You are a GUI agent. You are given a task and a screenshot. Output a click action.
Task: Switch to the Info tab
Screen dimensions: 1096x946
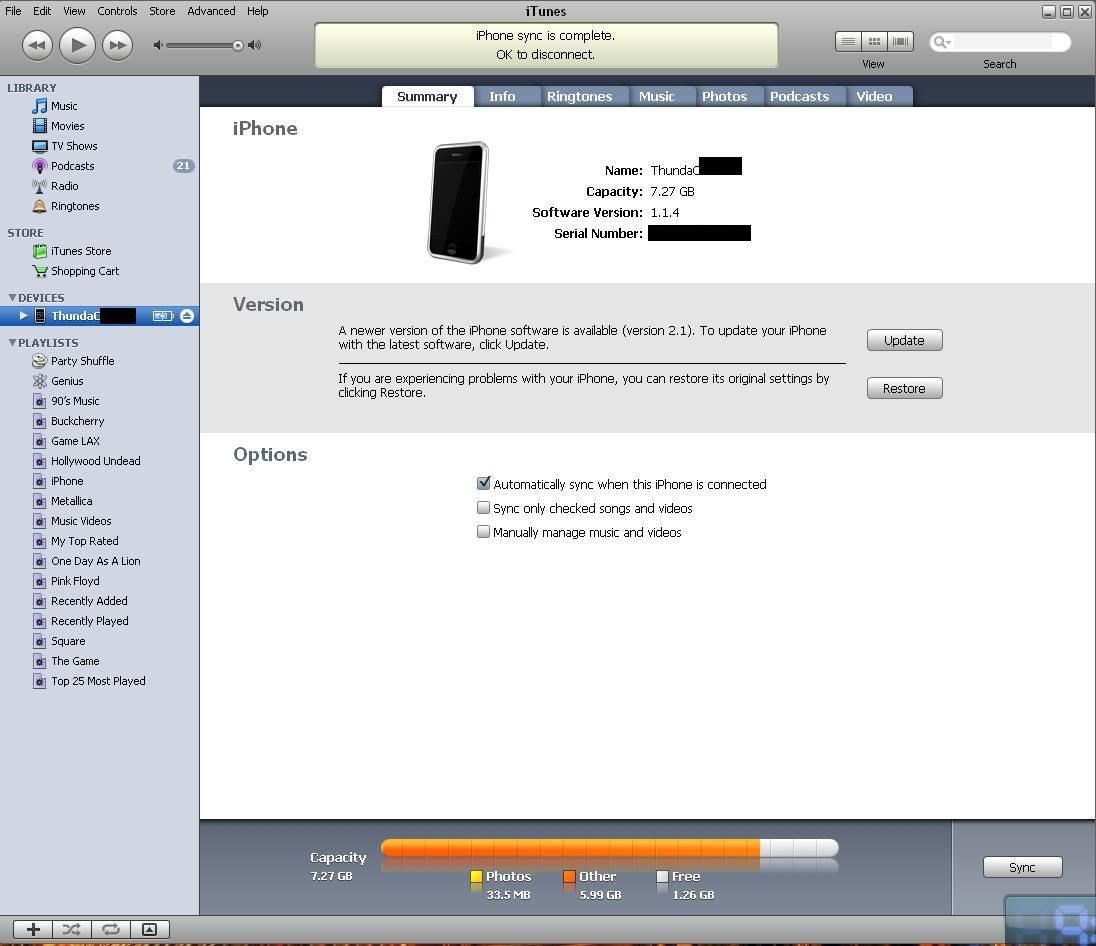502,96
